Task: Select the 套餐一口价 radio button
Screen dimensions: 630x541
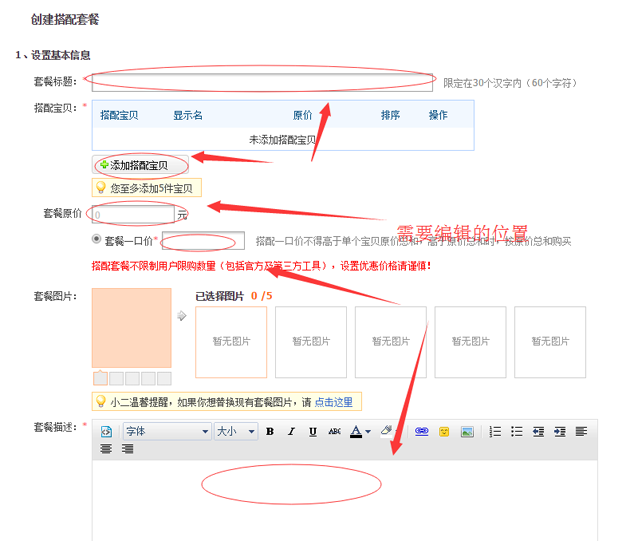Action: pos(96,240)
